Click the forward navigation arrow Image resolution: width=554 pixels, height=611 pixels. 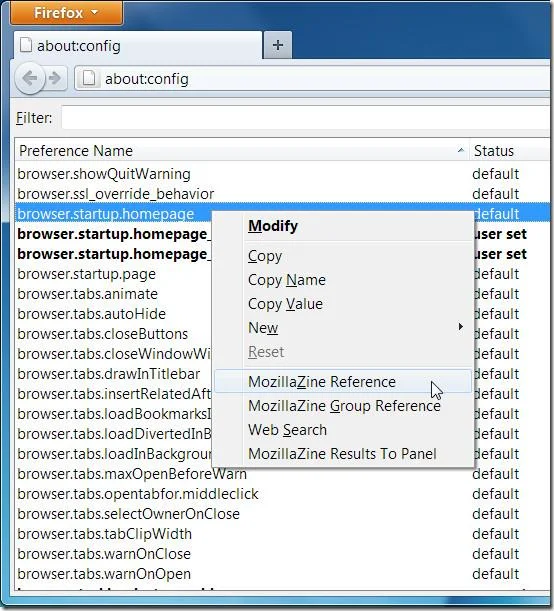(x=55, y=78)
